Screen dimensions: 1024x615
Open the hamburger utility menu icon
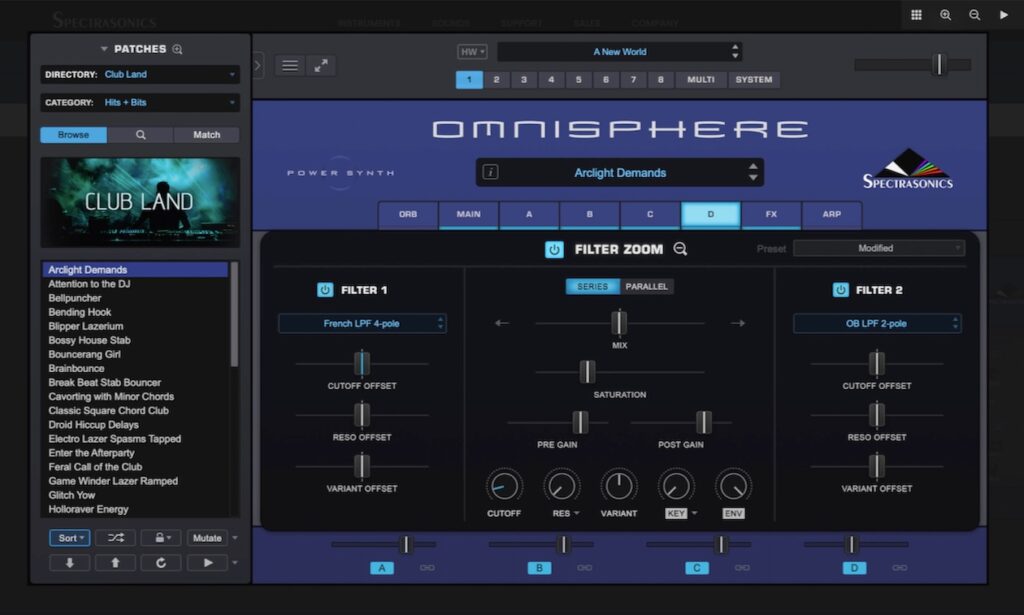click(290, 65)
